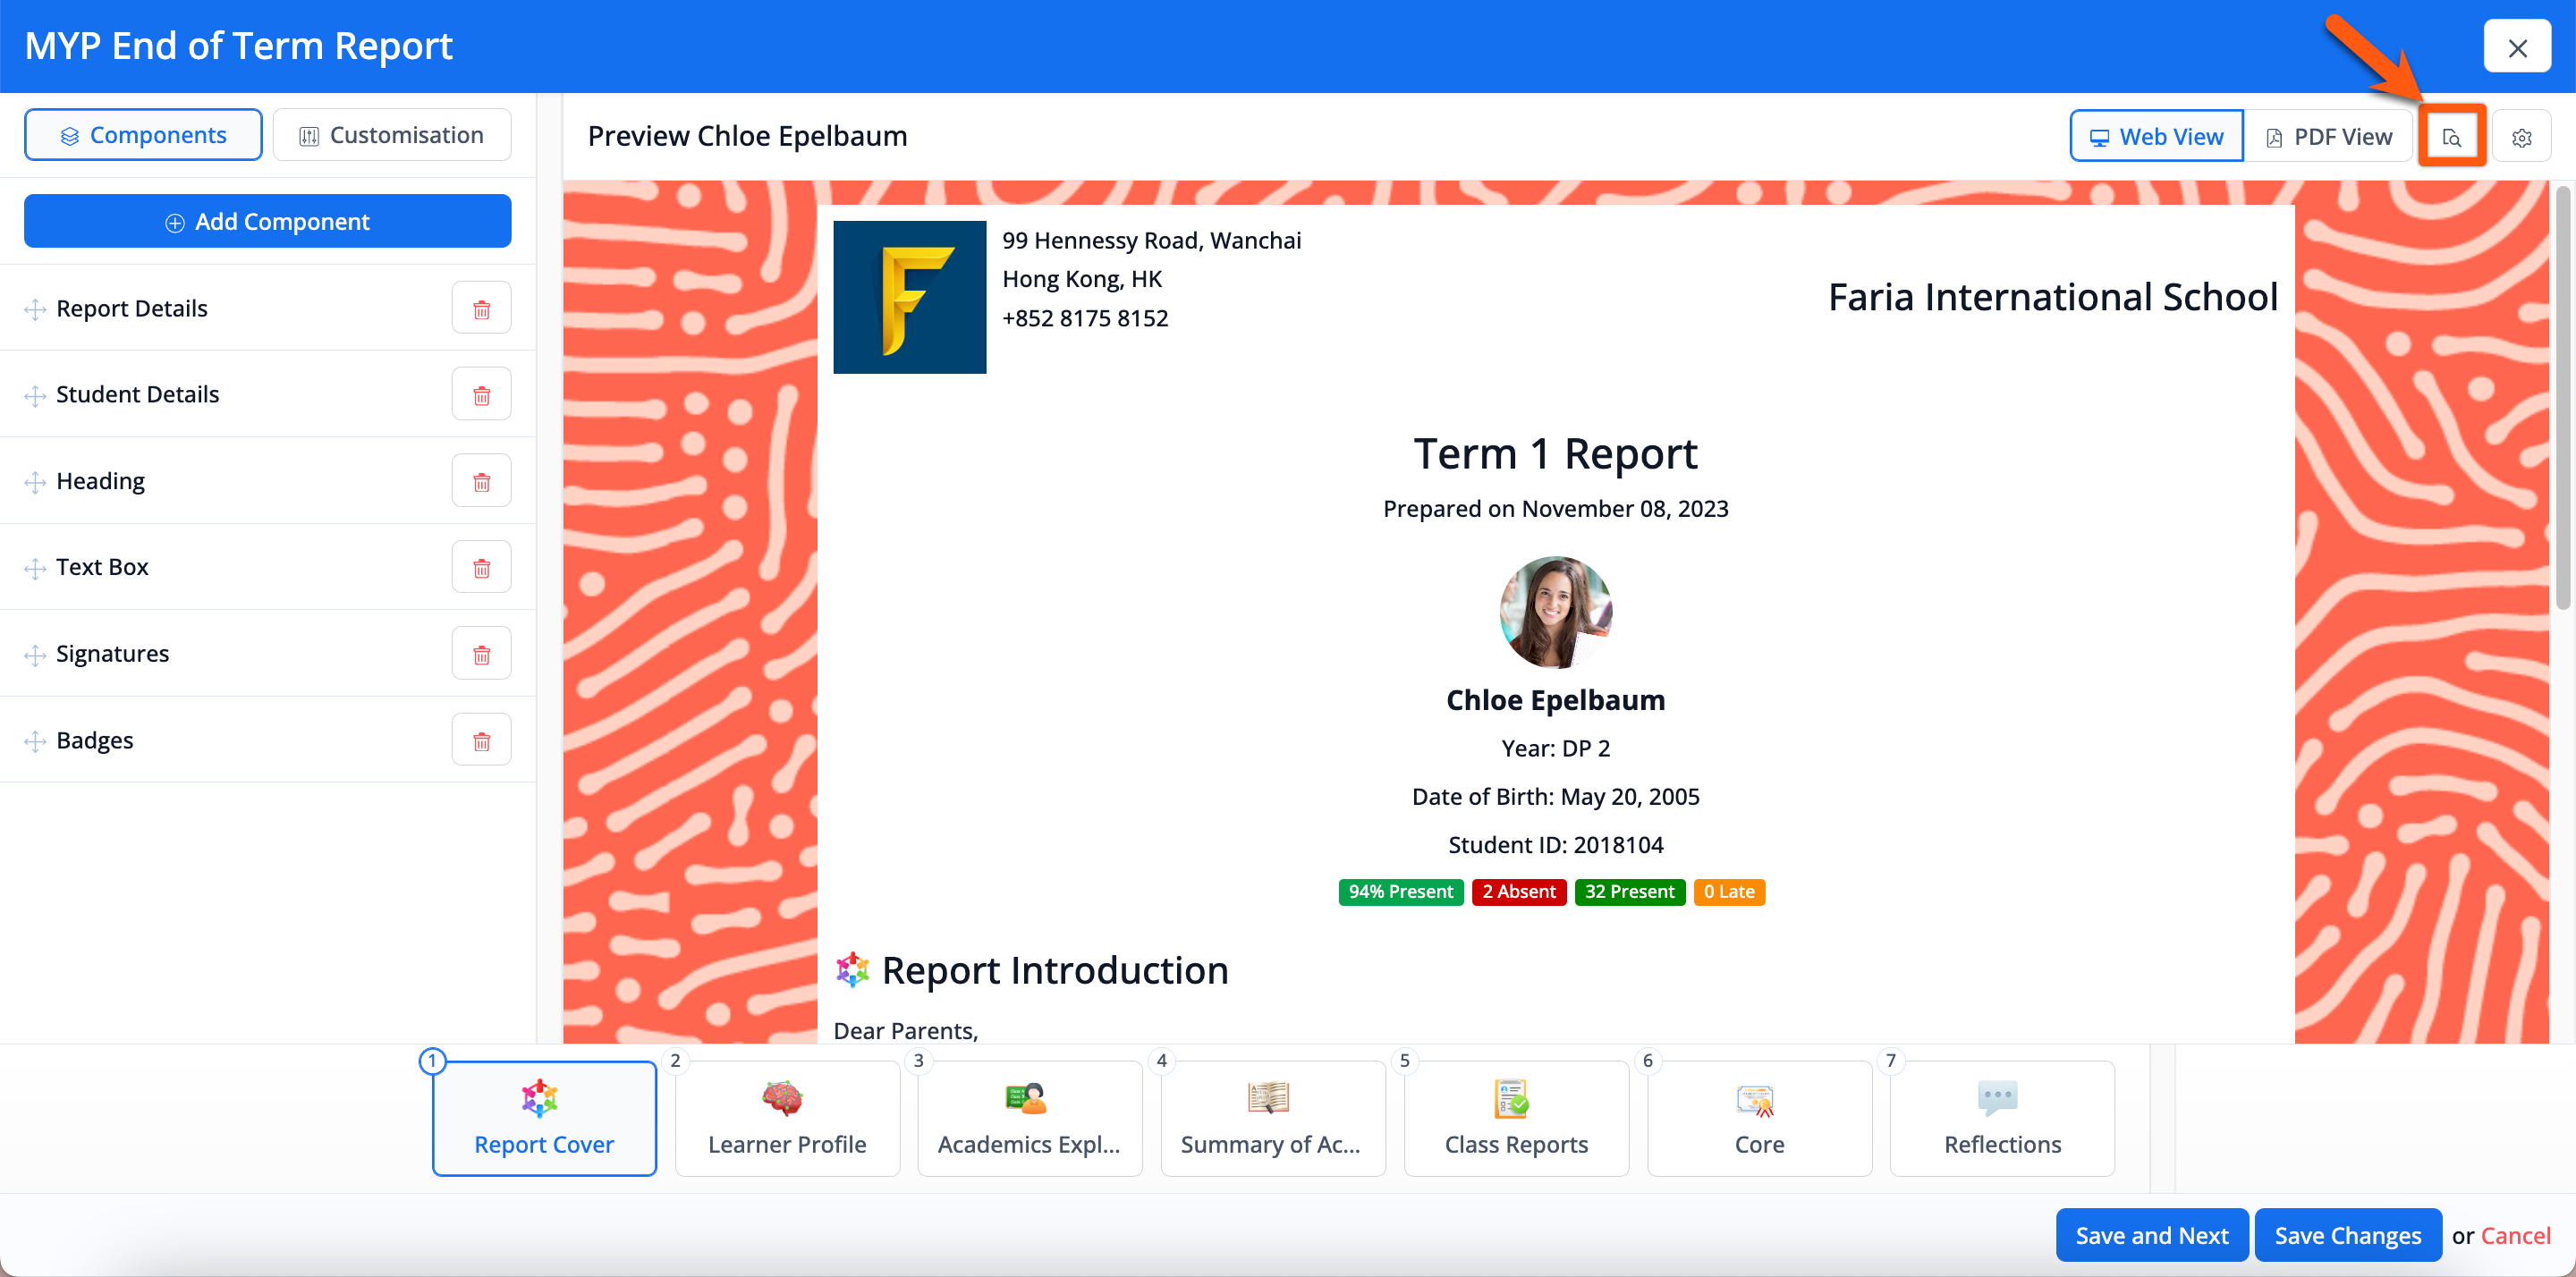Click the preview vertical scrollbar
2576x1277 pixels.
pos(2562,400)
